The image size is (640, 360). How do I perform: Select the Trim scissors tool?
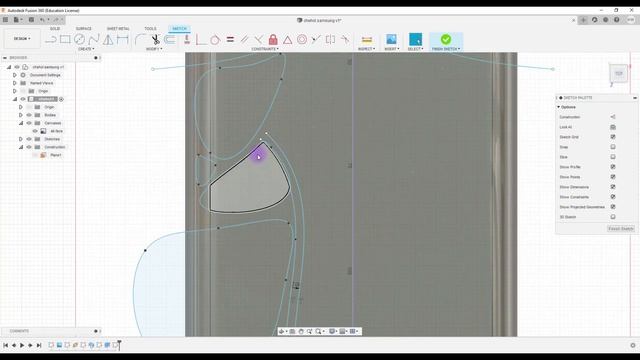coord(155,40)
